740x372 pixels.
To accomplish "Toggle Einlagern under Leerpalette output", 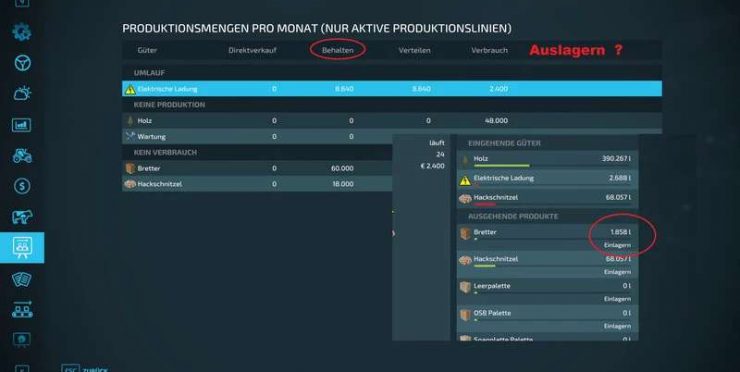I will point(617,299).
